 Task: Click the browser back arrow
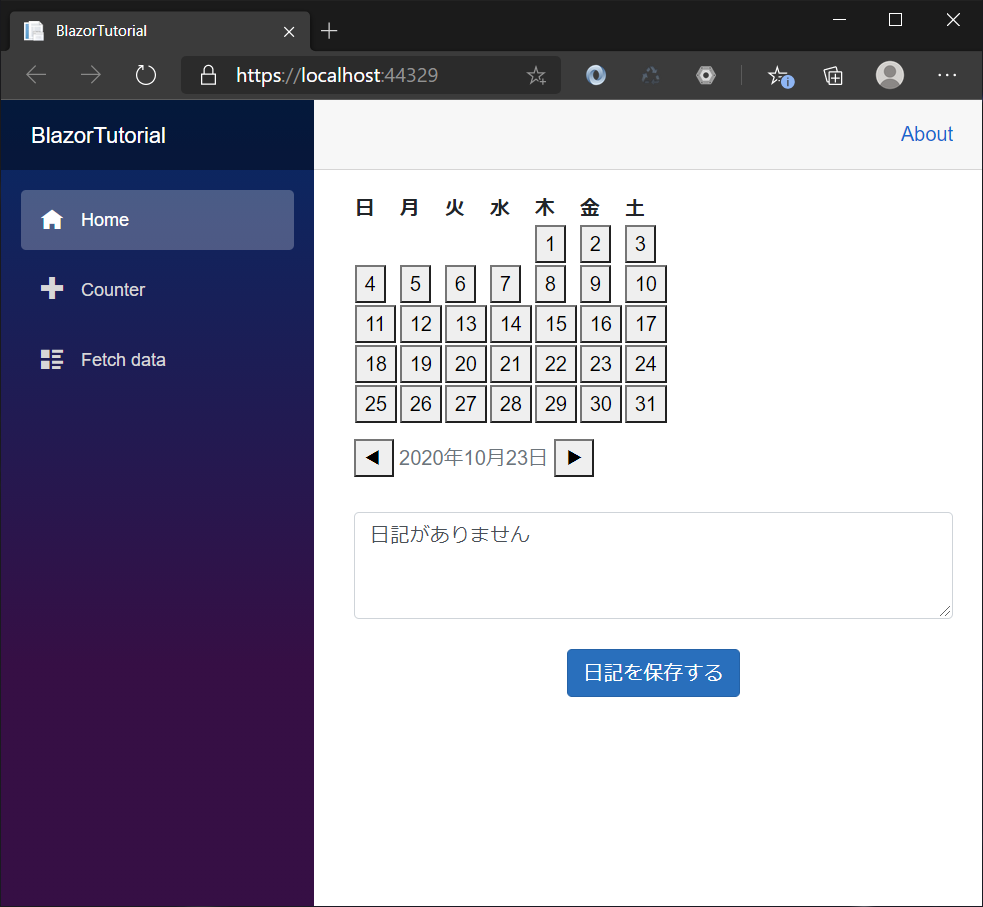click(36, 75)
